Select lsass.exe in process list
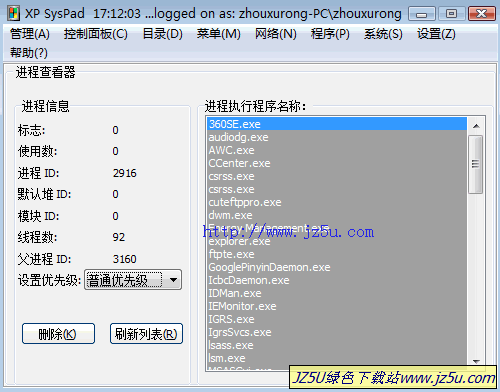 [337, 345]
